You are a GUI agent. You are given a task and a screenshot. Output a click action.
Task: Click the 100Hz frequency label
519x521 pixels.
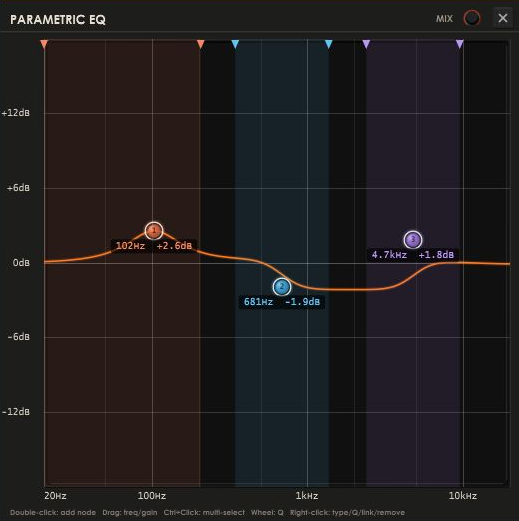click(x=152, y=496)
